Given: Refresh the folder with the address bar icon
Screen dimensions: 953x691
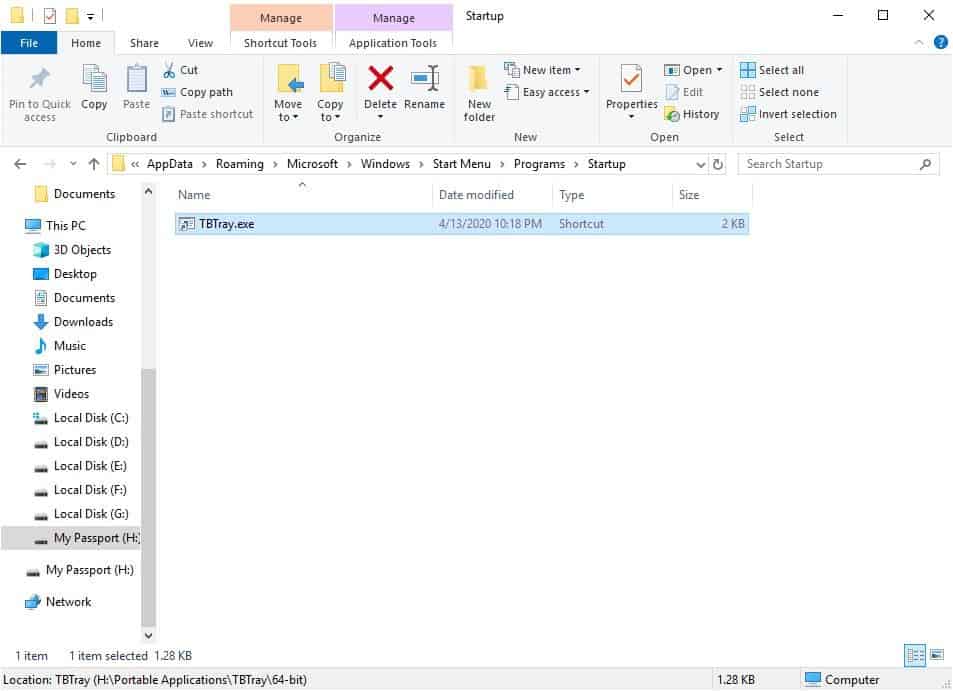Looking at the screenshot, I should click(719, 163).
